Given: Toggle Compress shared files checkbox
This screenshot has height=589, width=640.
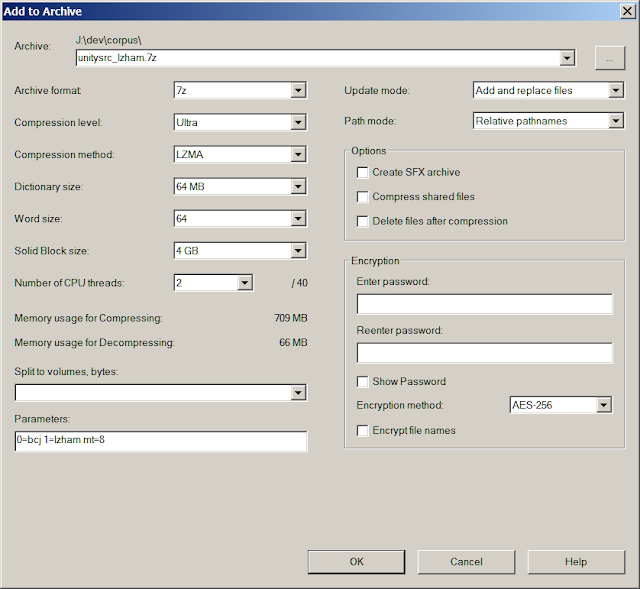Looking at the screenshot, I should (362, 197).
